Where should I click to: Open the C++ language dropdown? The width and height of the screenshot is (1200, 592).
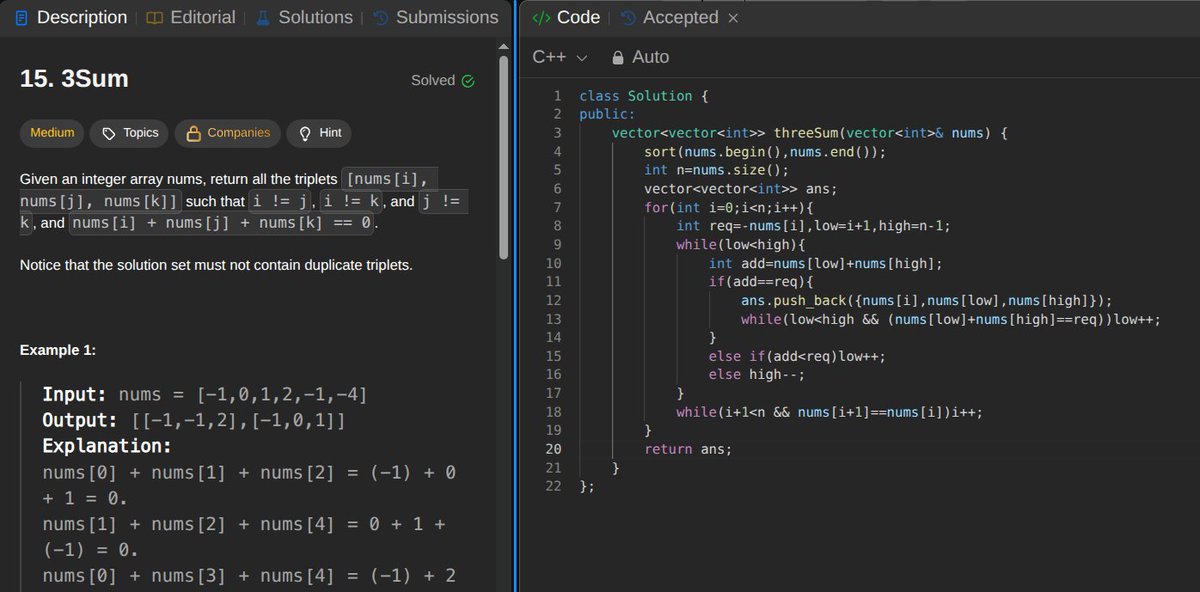[560, 58]
